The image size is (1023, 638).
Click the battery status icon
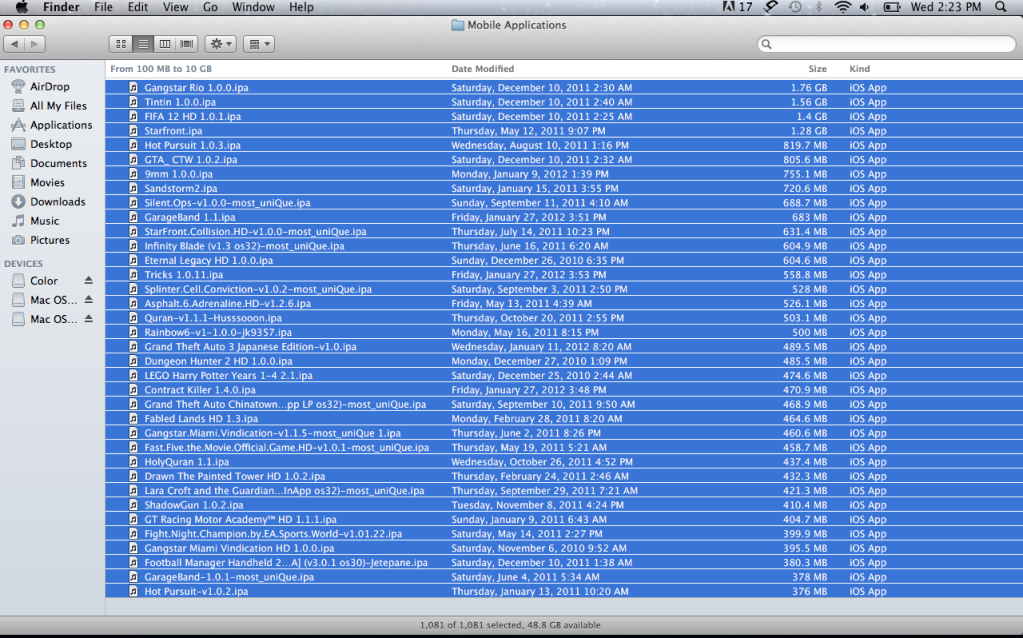pyautogui.click(x=891, y=7)
